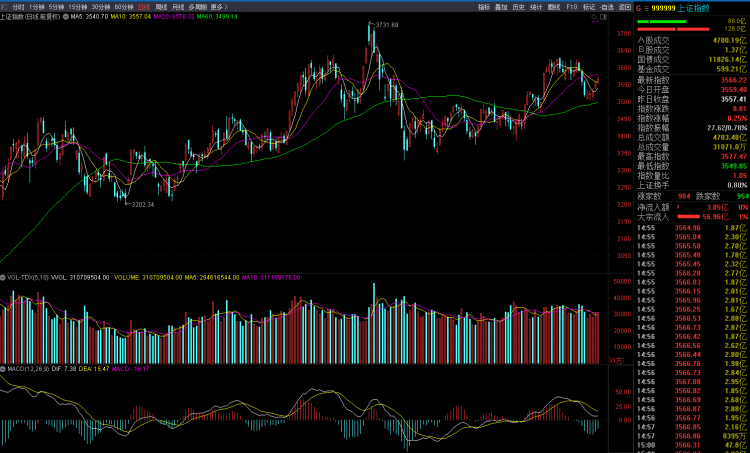Click the red X万 unit label in volume panel
Viewport: 750px width, 453px height.
point(615,359)
